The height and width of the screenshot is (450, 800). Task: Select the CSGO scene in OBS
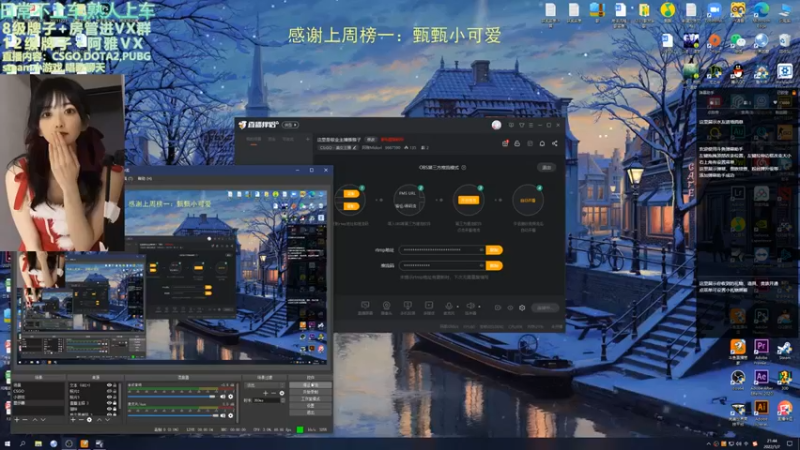click(x=39, y=391)
